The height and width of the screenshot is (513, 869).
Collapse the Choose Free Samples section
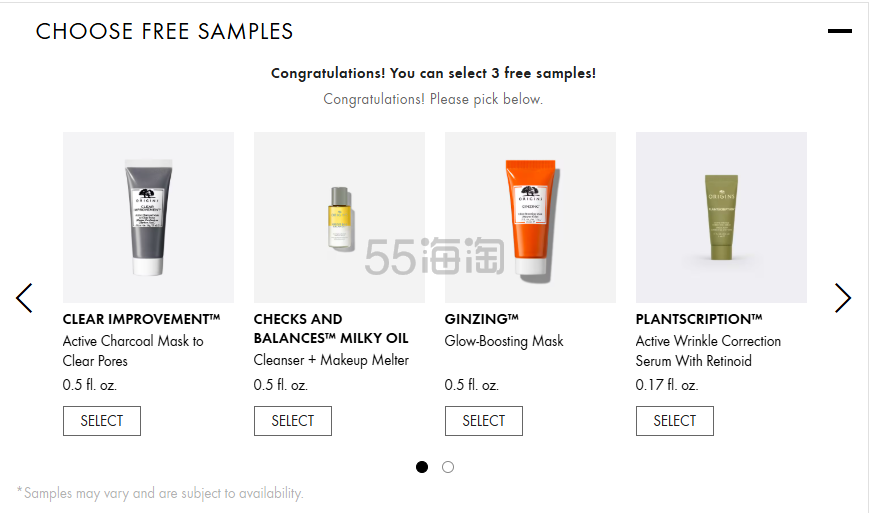tap(839, 32)
